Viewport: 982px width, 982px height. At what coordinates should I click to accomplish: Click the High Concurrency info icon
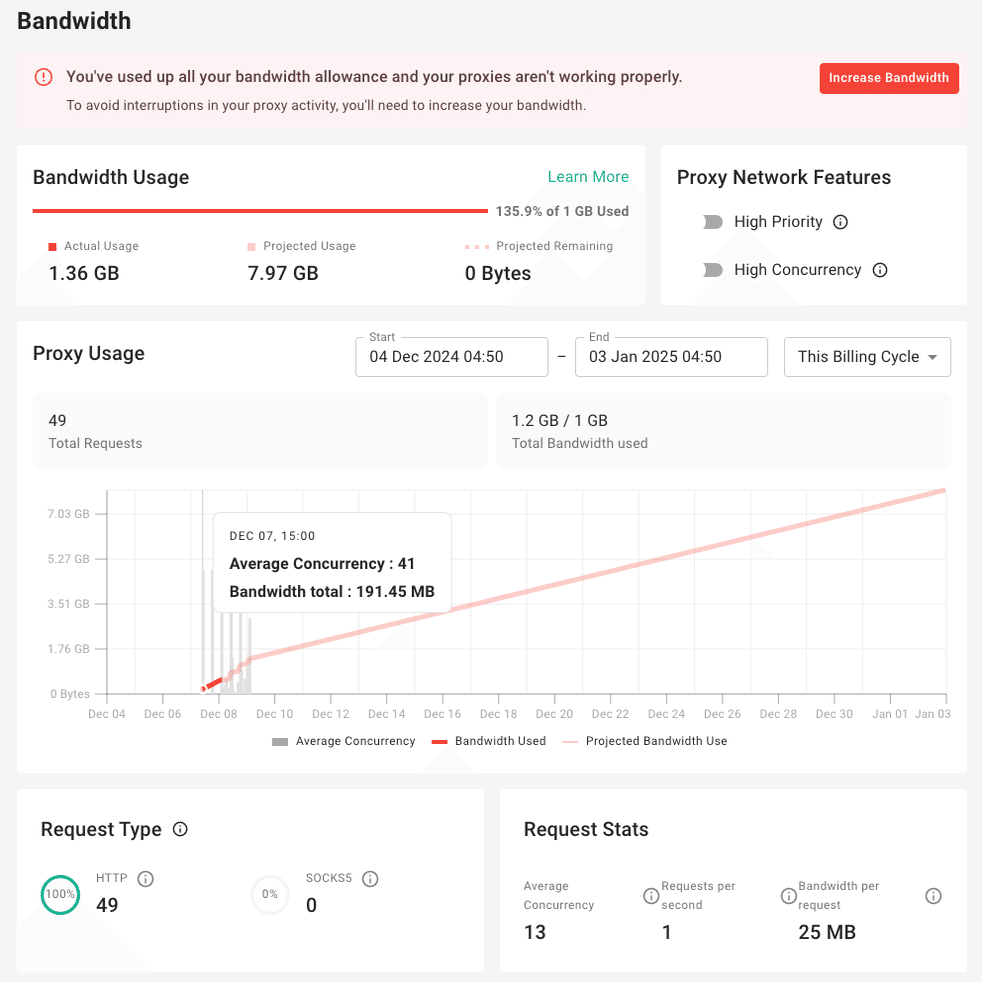click(x=880, y=270)
